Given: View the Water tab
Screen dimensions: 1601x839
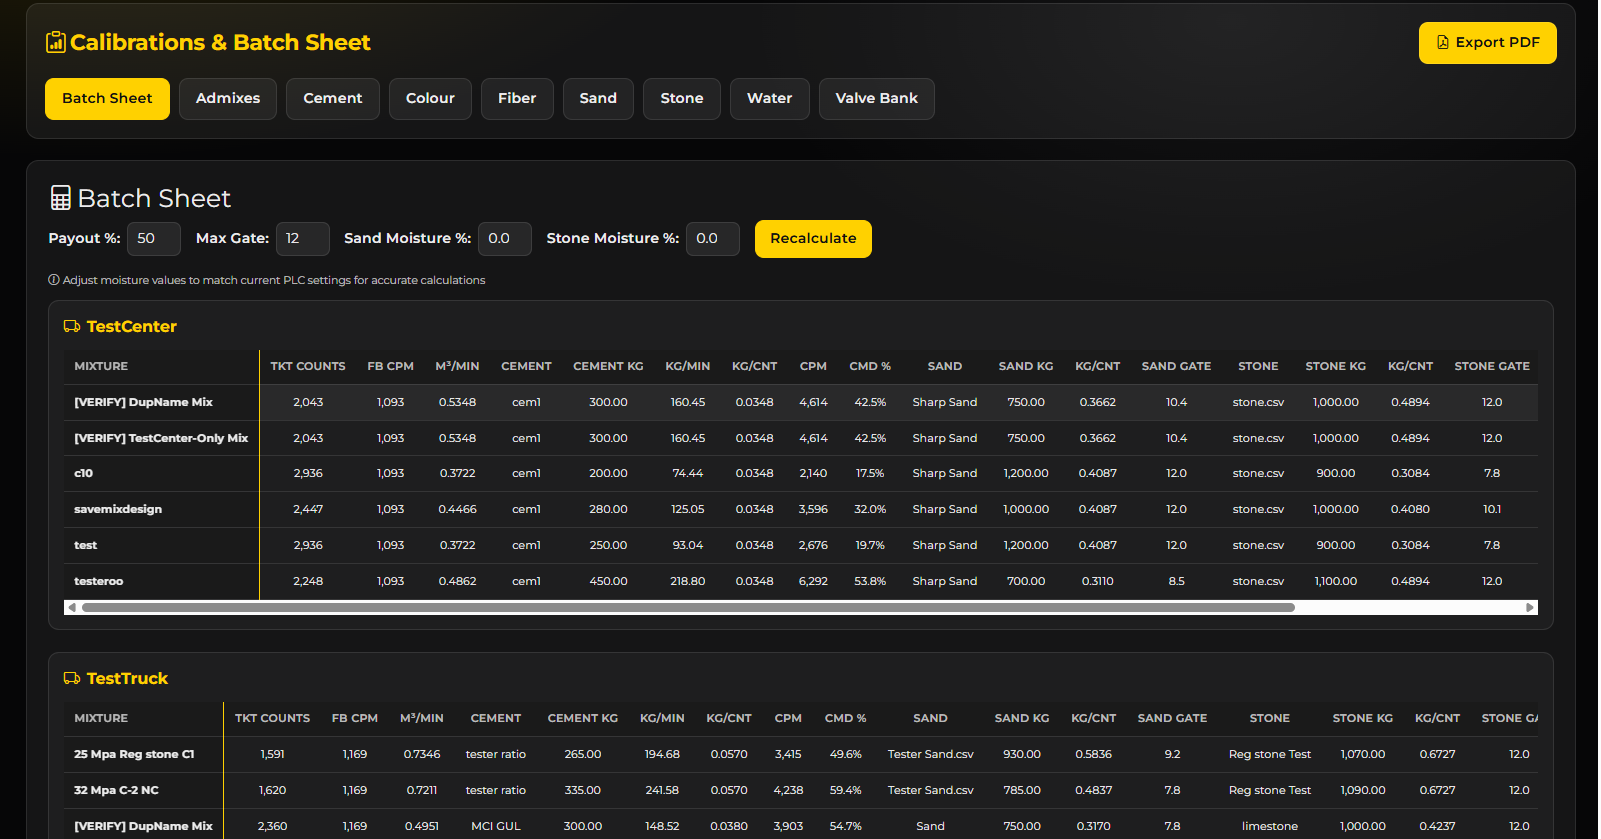Looking at the screenshot, I should 770,99.
